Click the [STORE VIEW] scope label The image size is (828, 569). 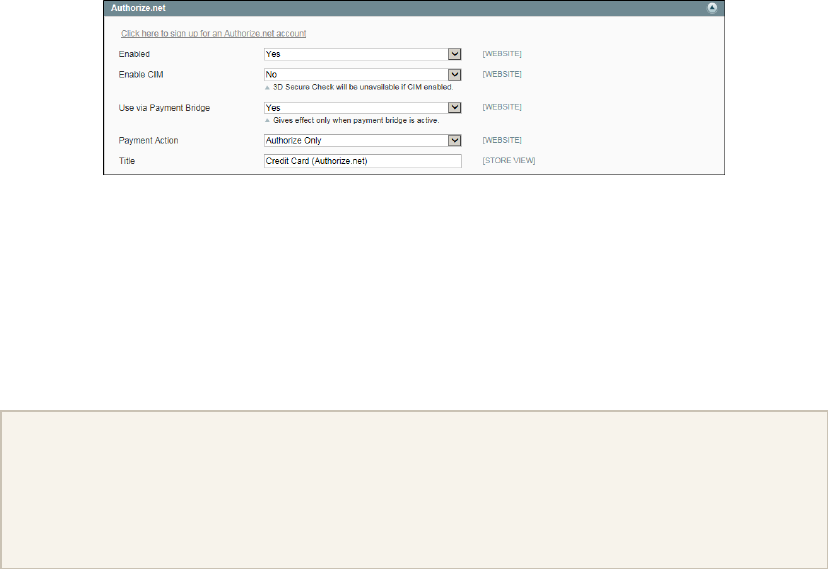(509, 160)
